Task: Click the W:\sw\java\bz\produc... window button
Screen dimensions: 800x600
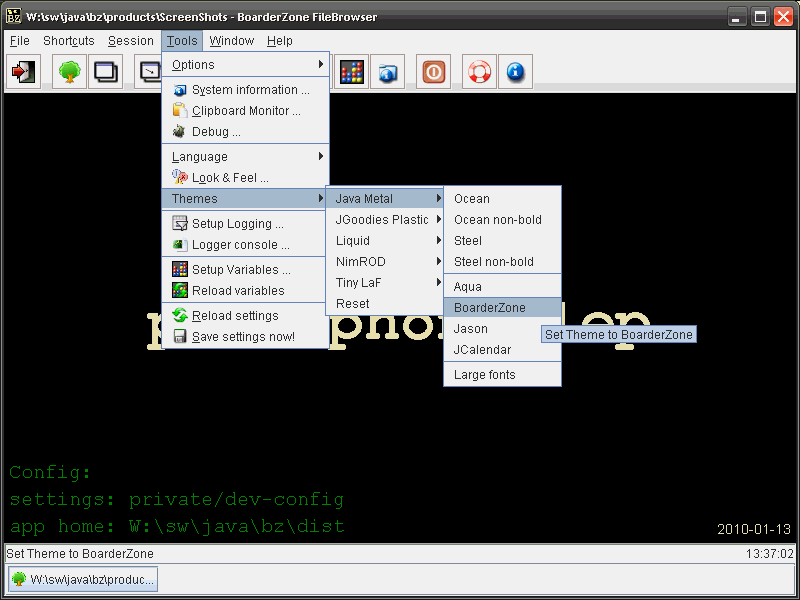Action: pos(83,580)
